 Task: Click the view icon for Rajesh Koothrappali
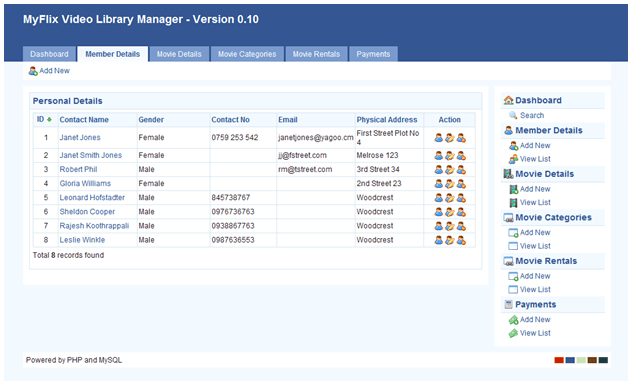[439, 226]
